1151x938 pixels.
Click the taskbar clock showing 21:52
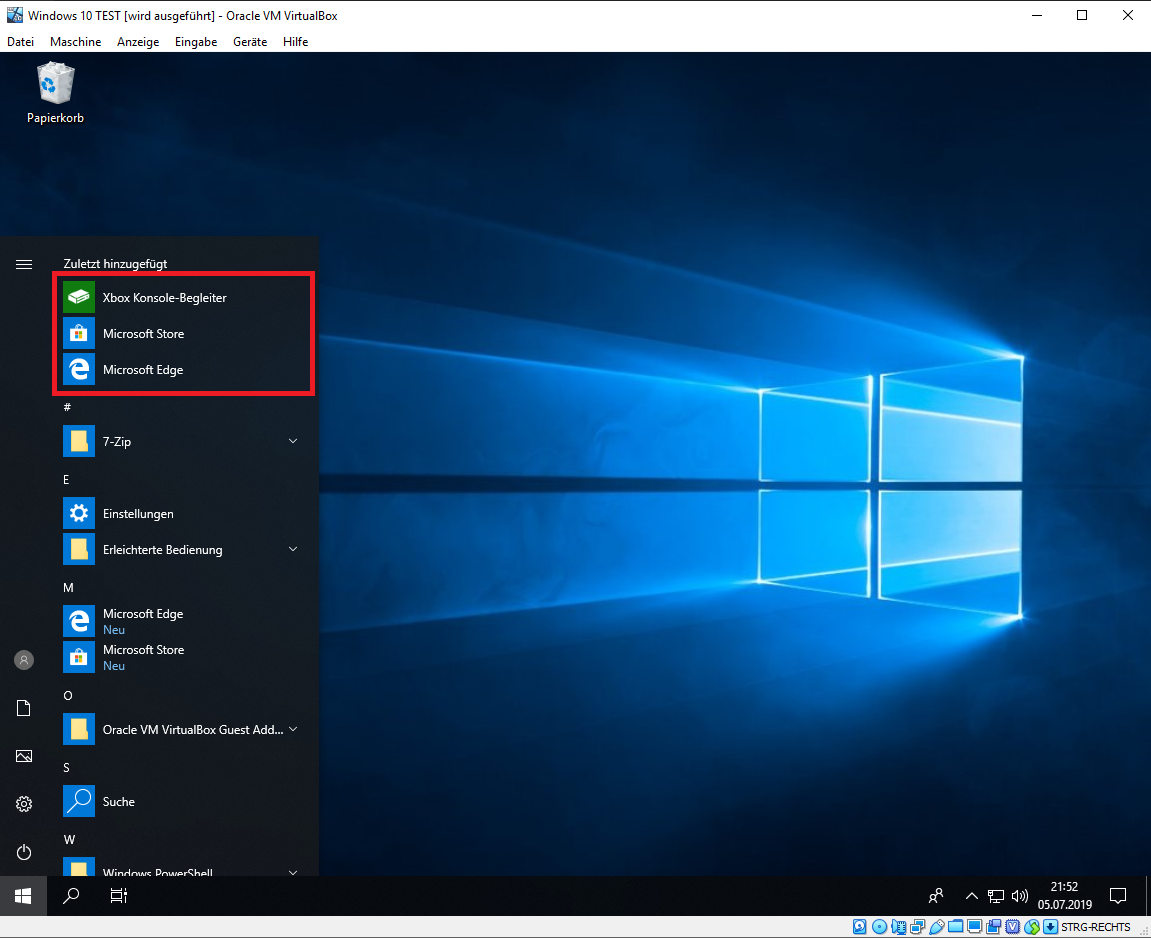pos(1064,895)
